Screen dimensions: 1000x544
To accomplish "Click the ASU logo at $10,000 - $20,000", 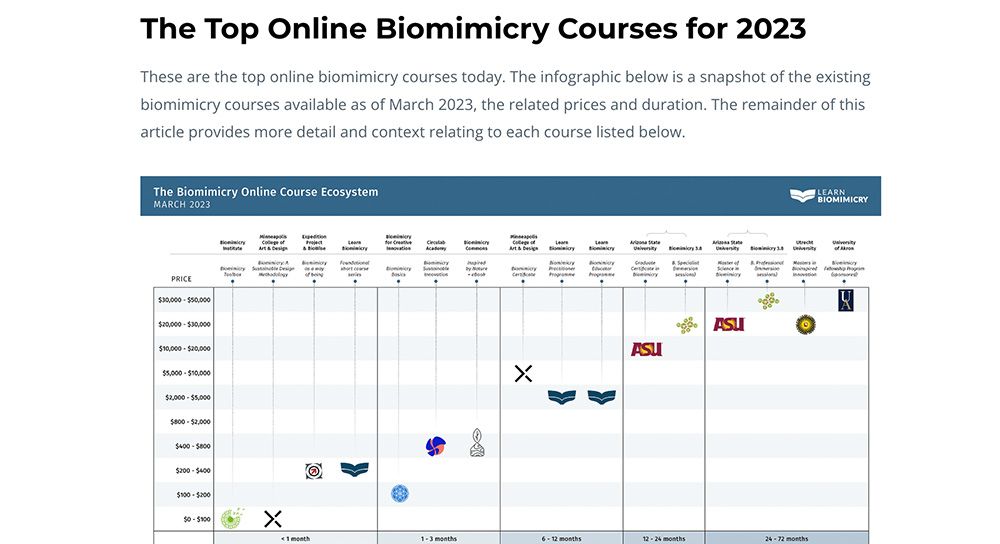I will click(x=647, y=349).
